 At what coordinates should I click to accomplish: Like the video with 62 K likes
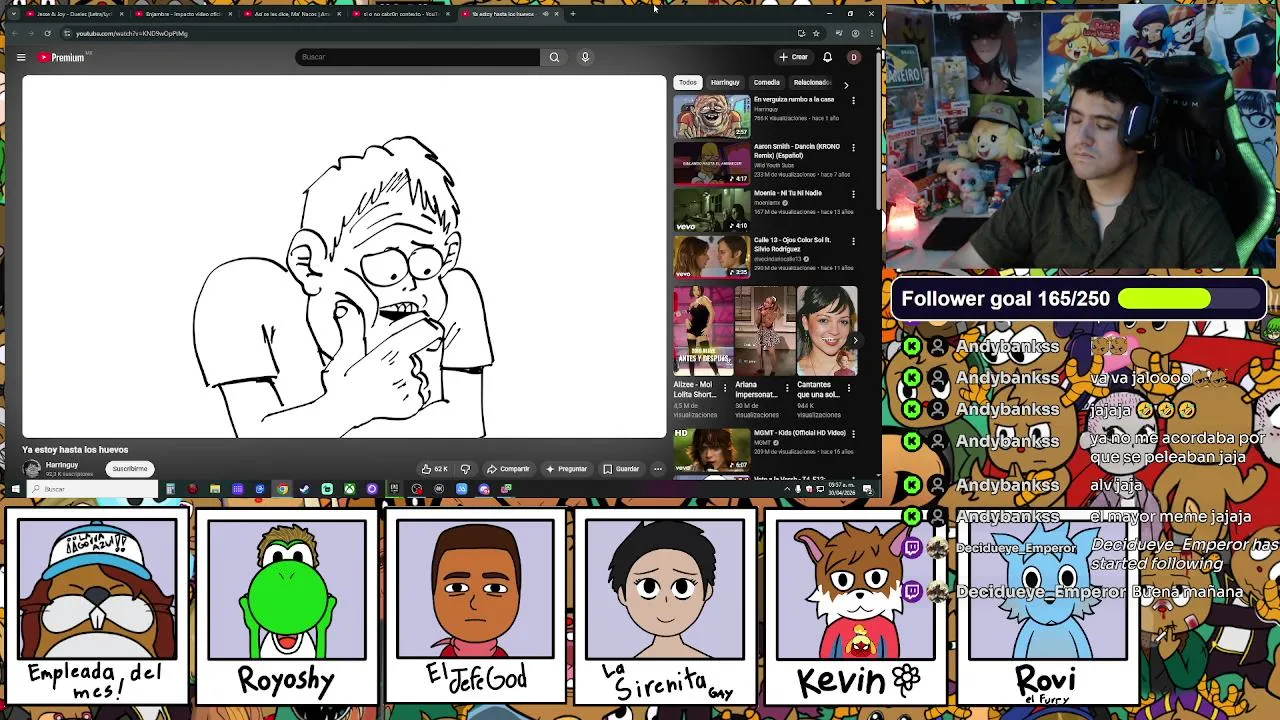point(435,468)
